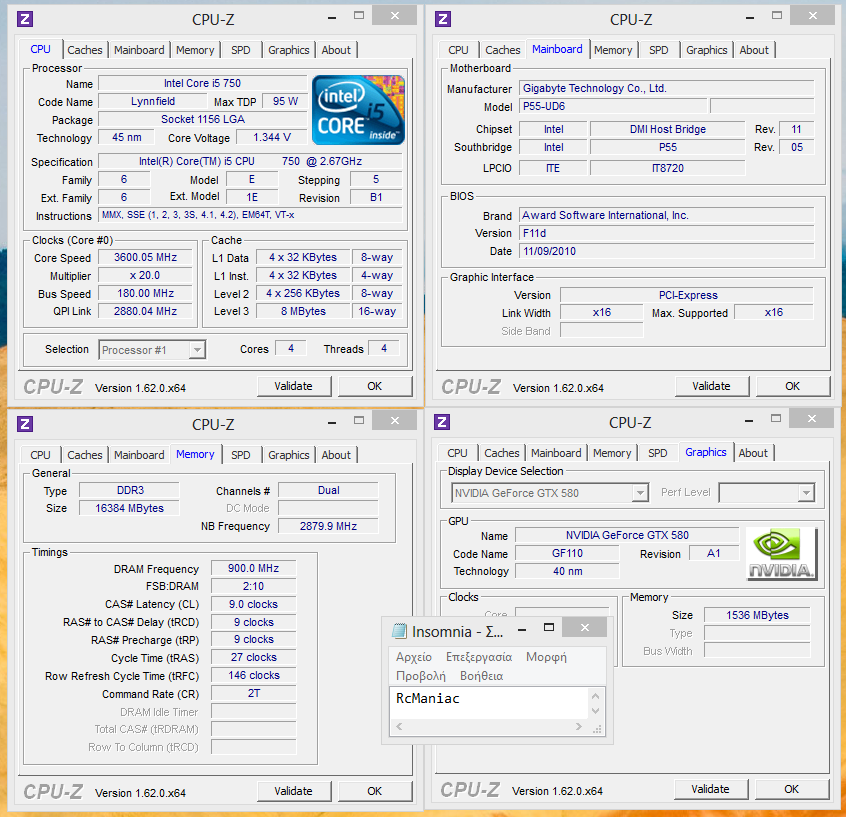Open the Processor #1 selection dropdown
Screen dimensions: 846x817
tap(196, 349)
